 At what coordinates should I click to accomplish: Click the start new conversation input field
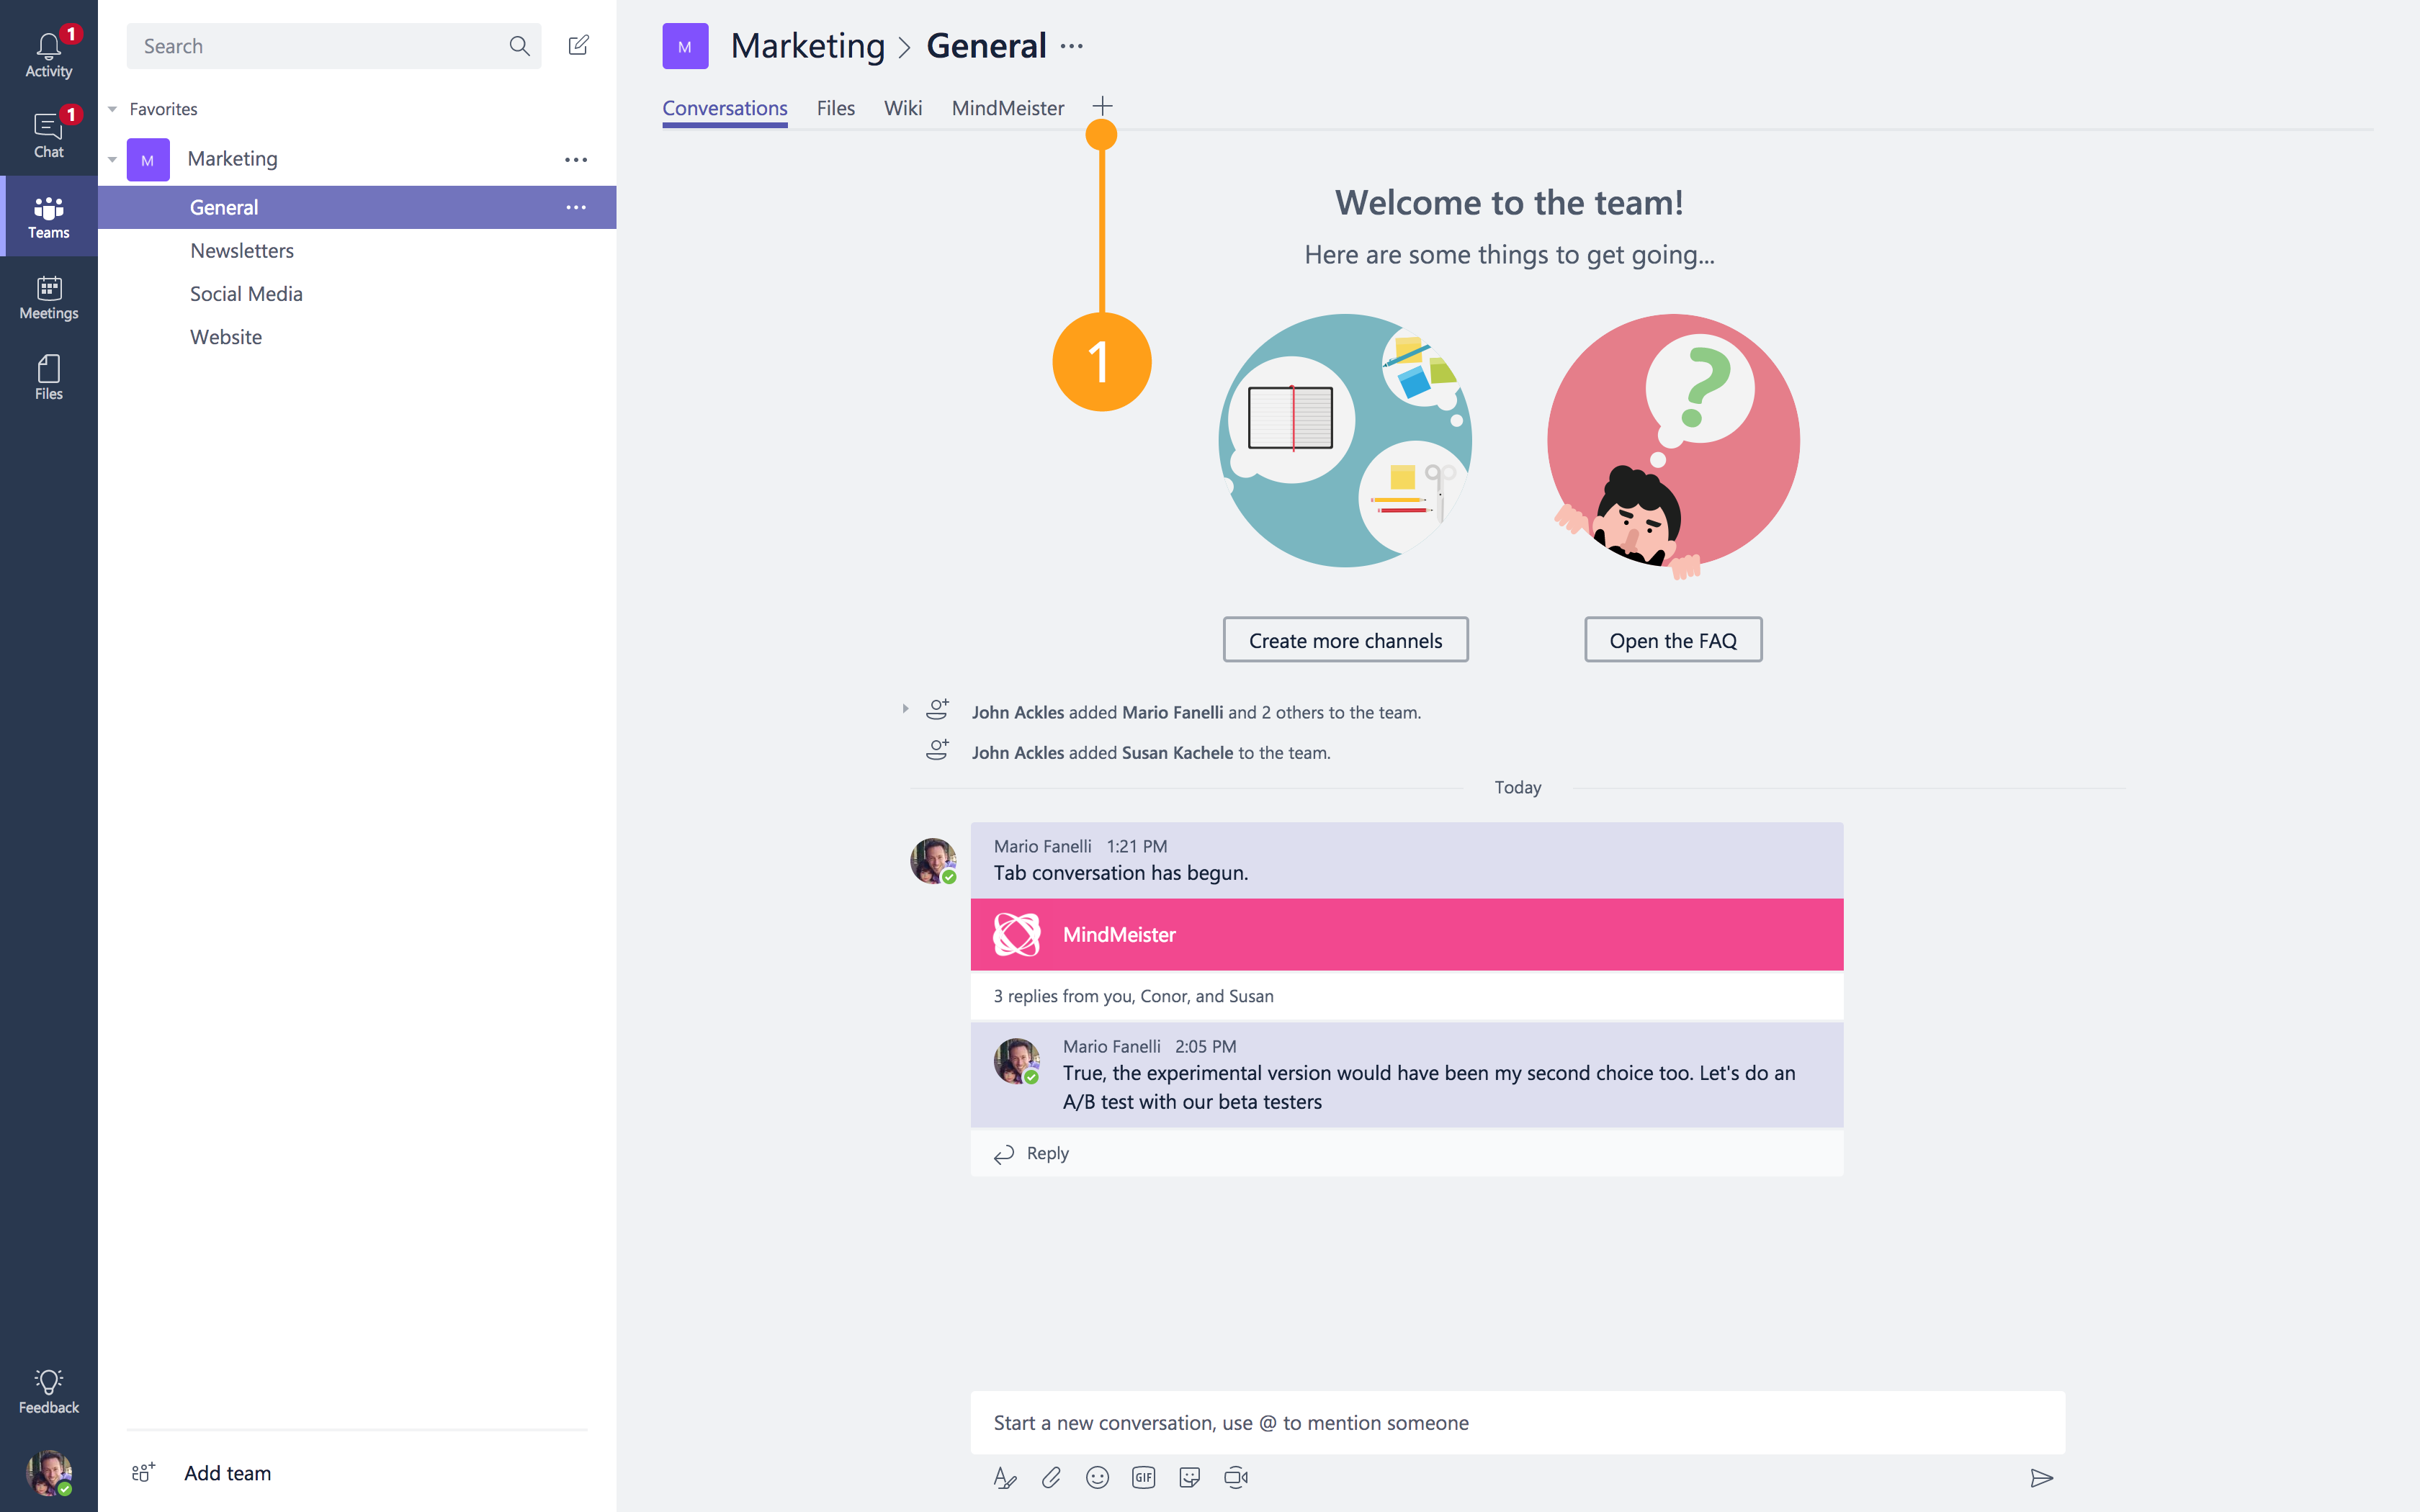click(x=1518, y=1421)
